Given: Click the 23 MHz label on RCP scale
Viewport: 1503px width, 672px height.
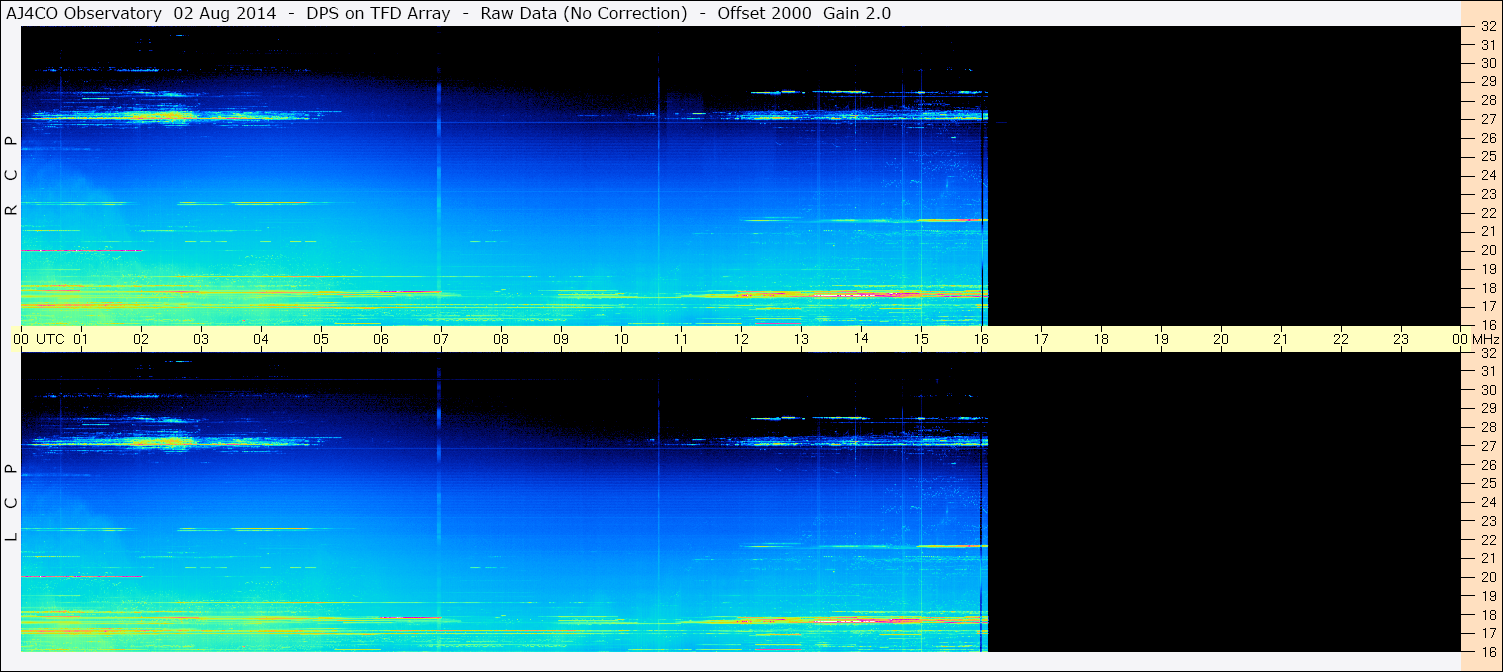Looking at the screenshot, I should pos(1488,194).
